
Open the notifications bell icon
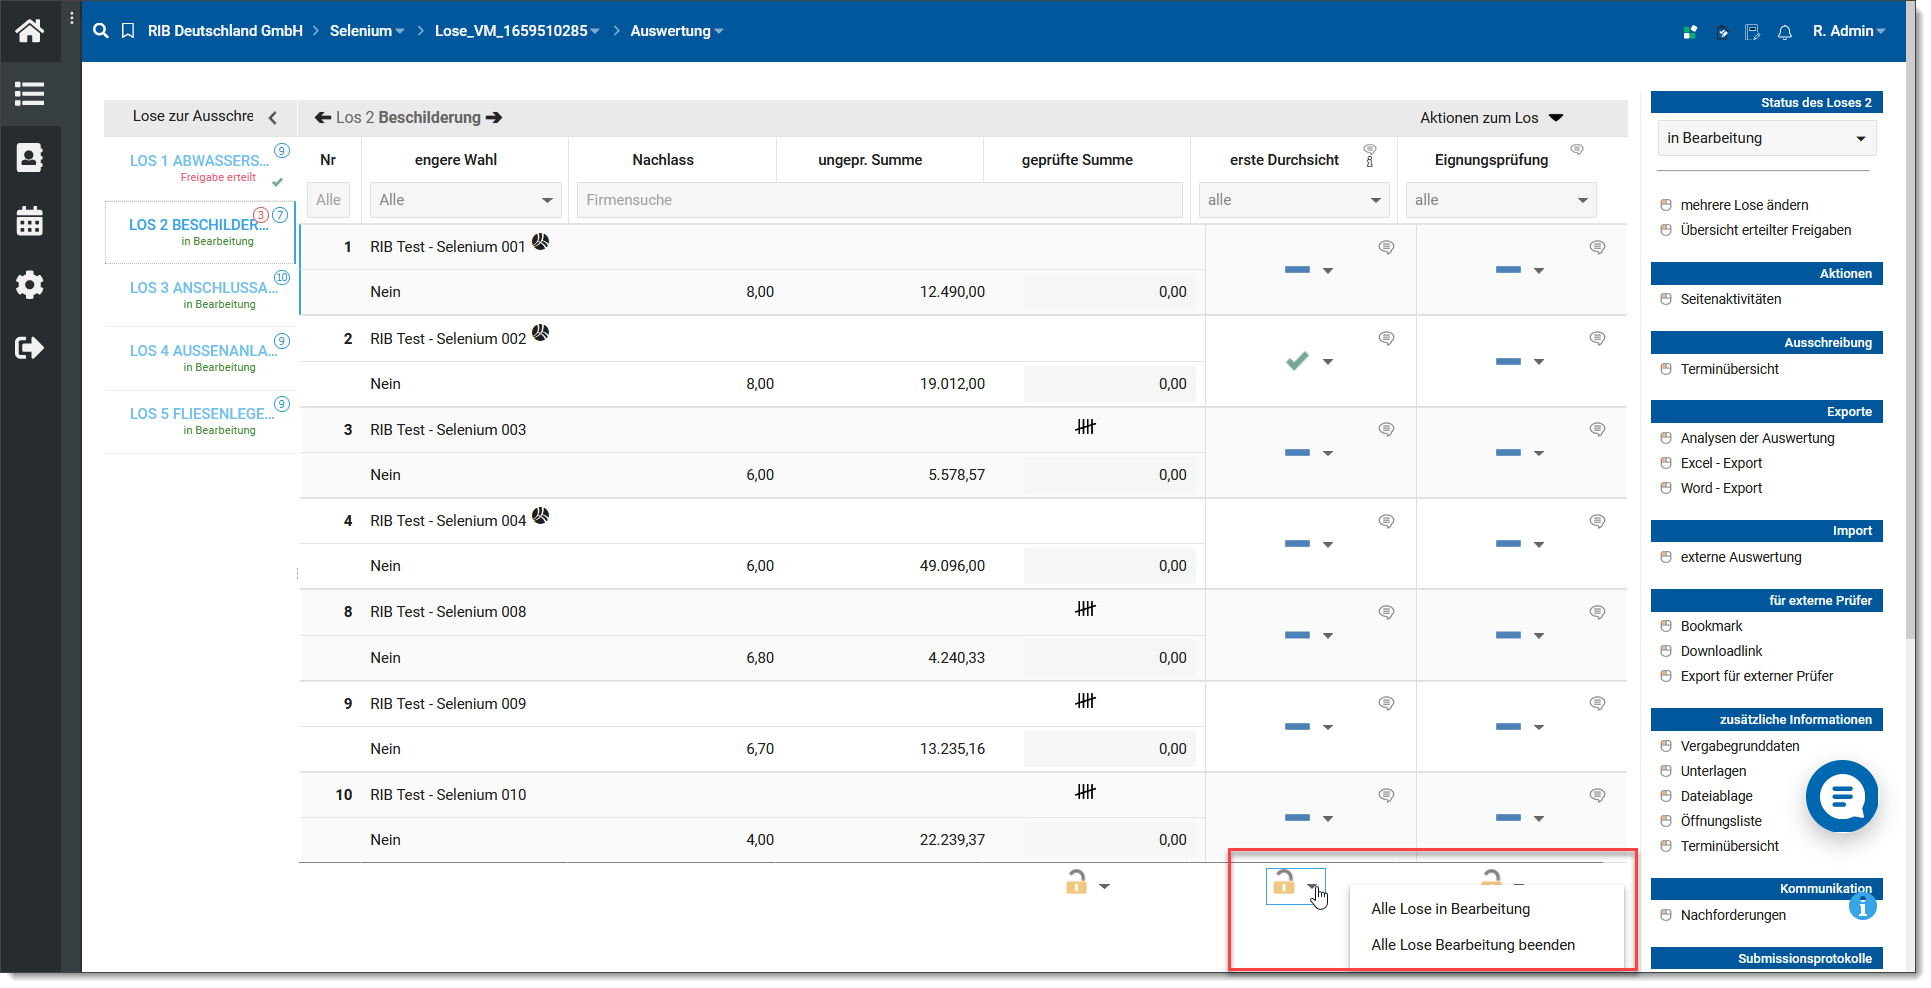[x=1784, y=32]
